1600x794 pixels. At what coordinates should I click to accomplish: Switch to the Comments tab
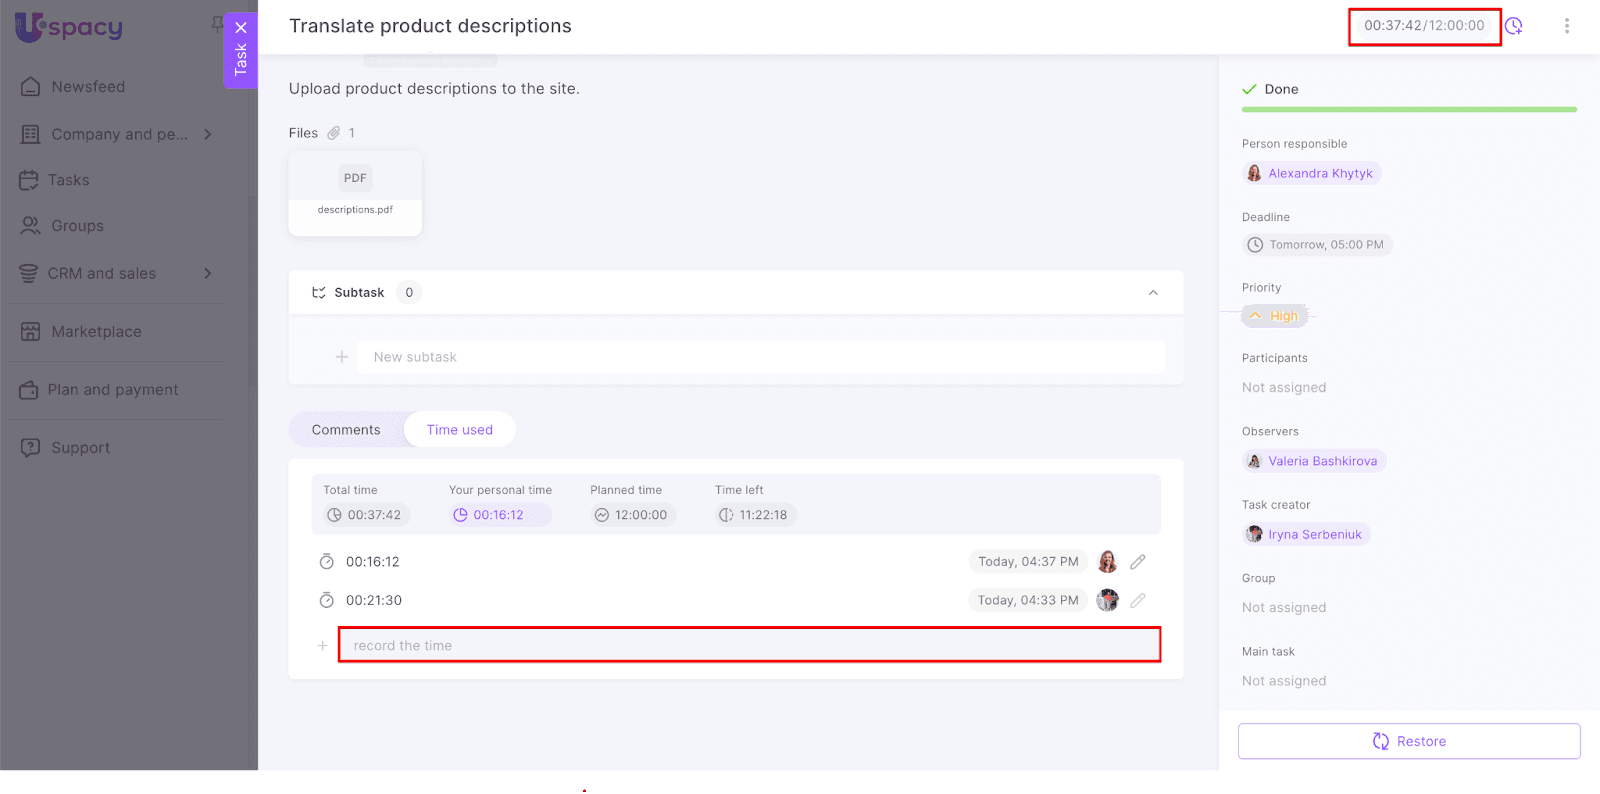tap(346, 430)
